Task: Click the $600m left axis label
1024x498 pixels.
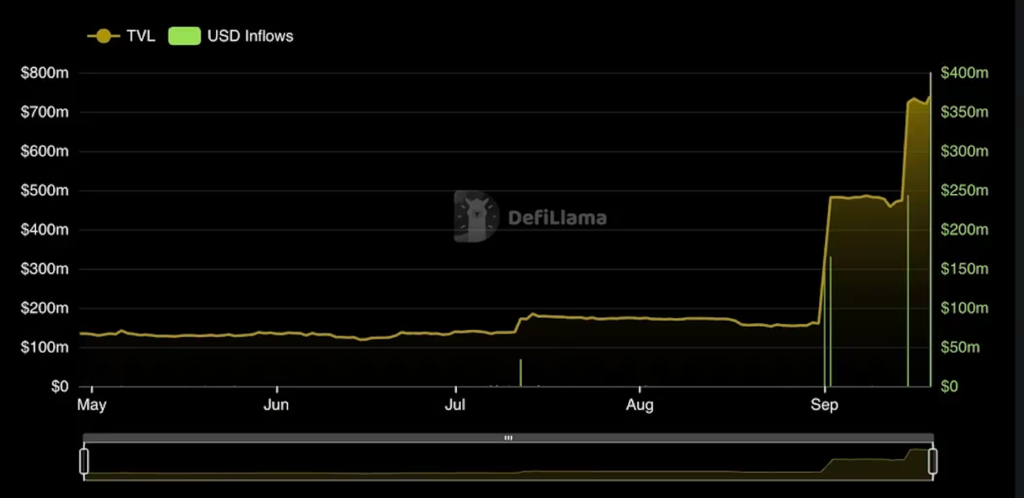Action: pyautogui.click(x=45, y=151)
